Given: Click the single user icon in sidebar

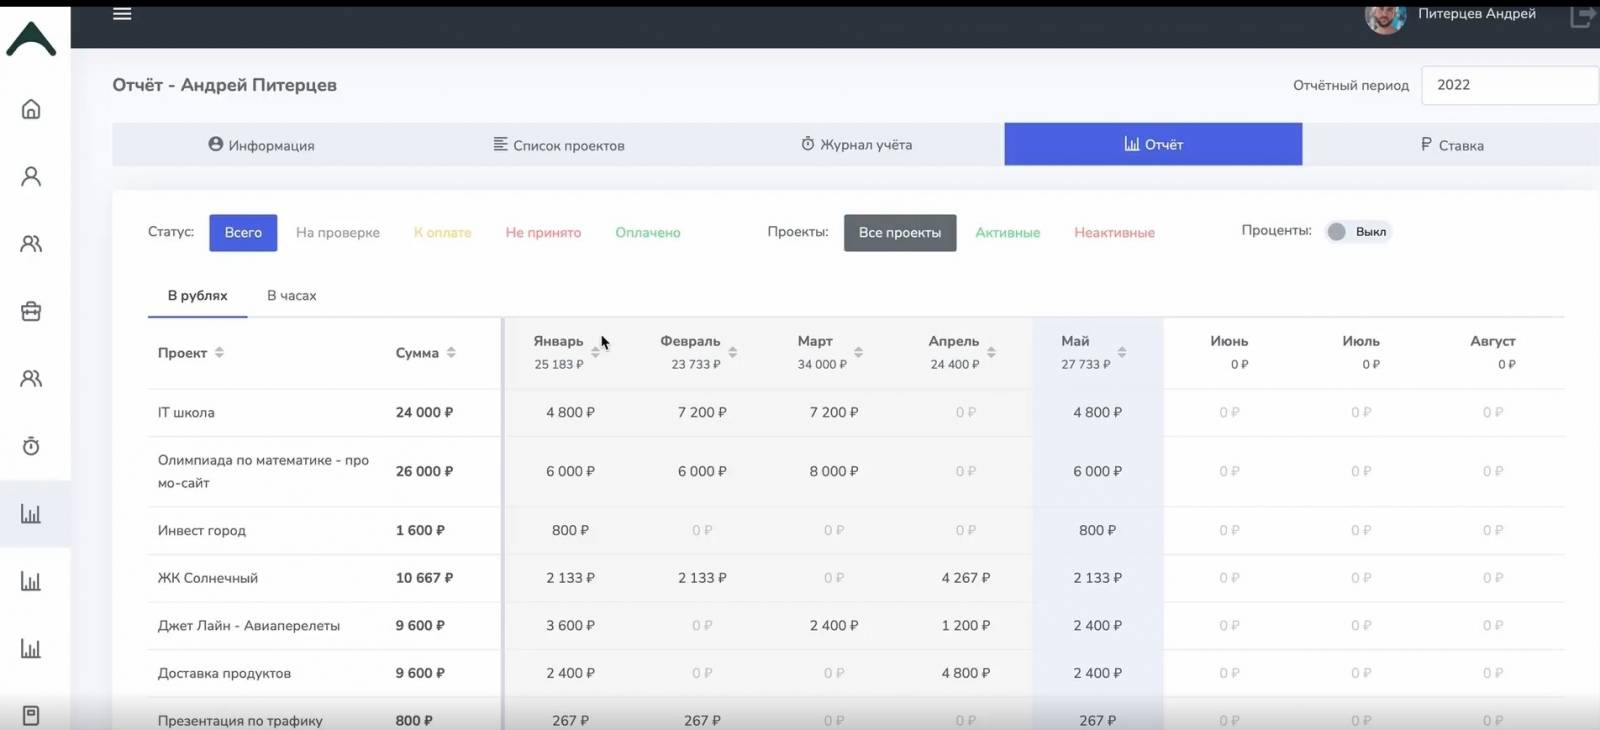Looking at the screenshot, I should coord(31,177).
